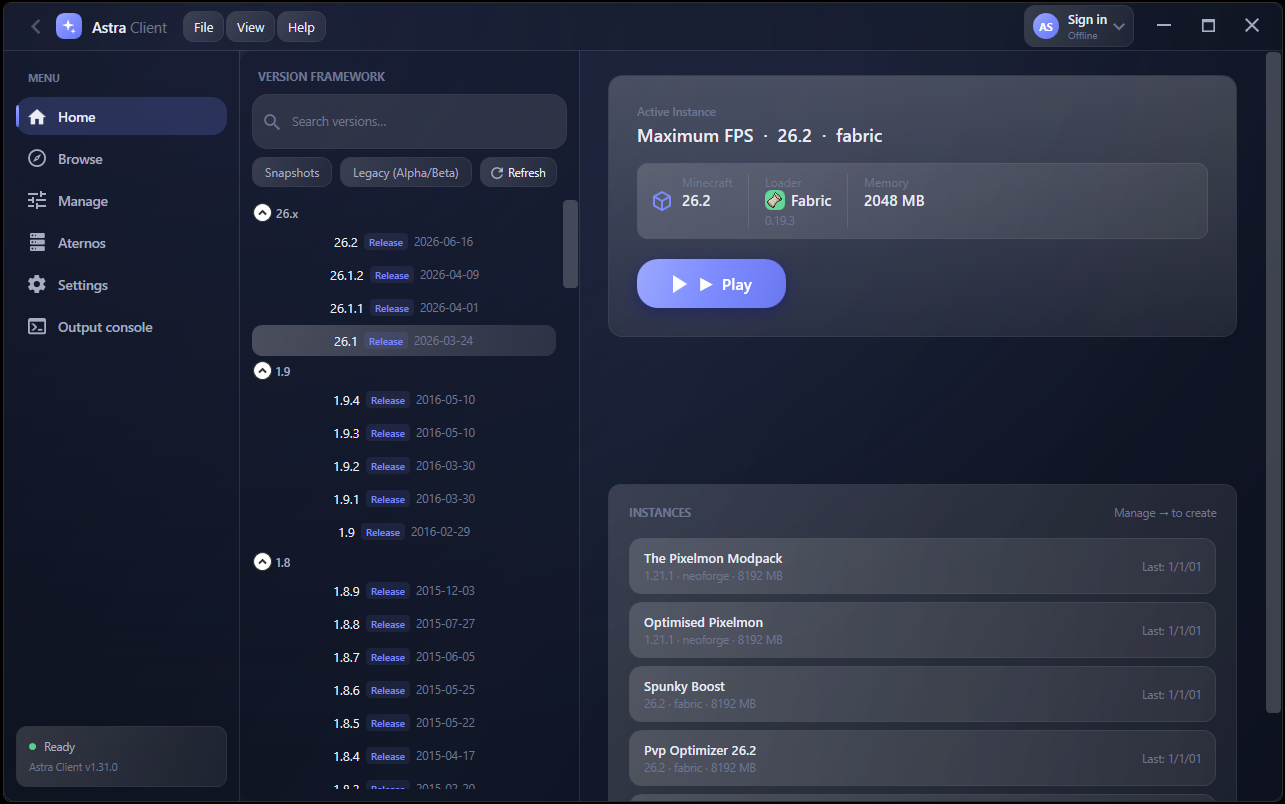
Task: Select version 1.8.9 release
Action: tap(404, 591)
